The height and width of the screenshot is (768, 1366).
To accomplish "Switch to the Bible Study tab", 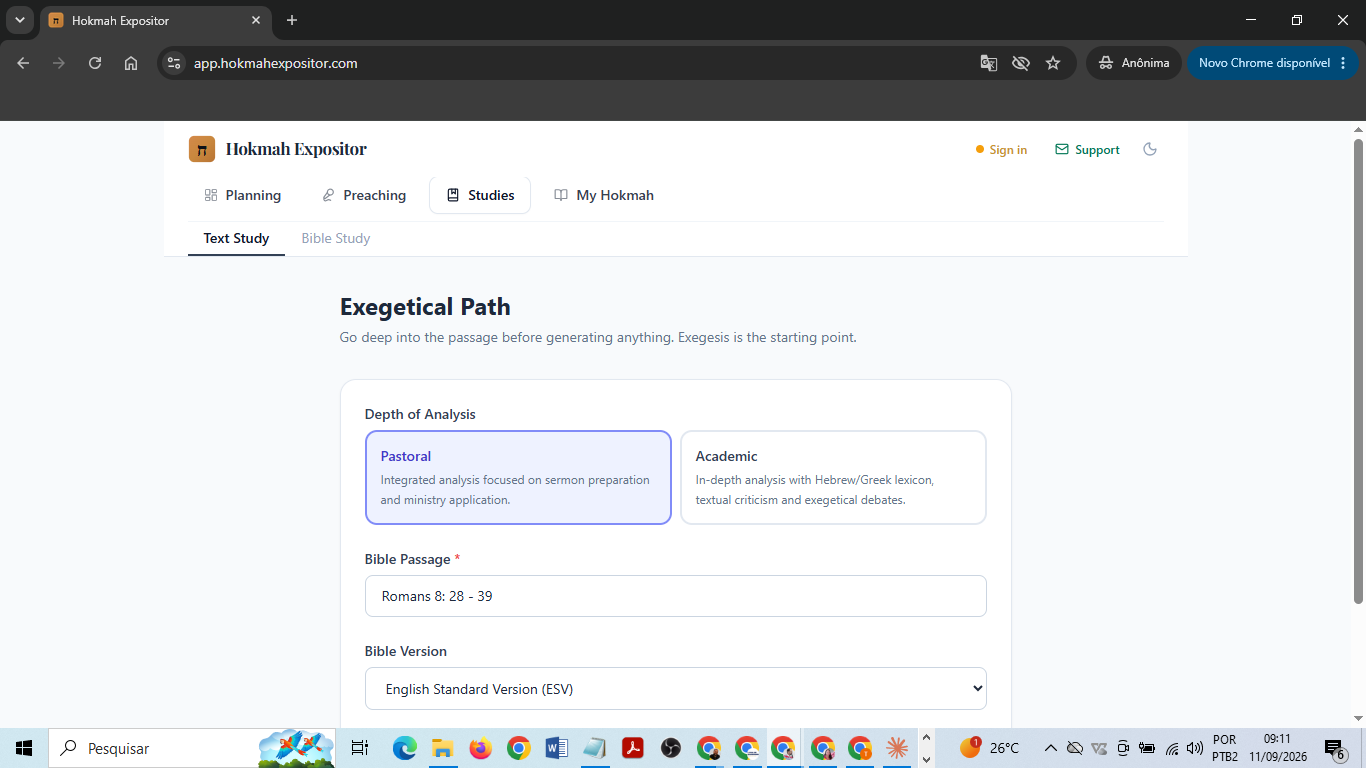I will coord(336,238).
